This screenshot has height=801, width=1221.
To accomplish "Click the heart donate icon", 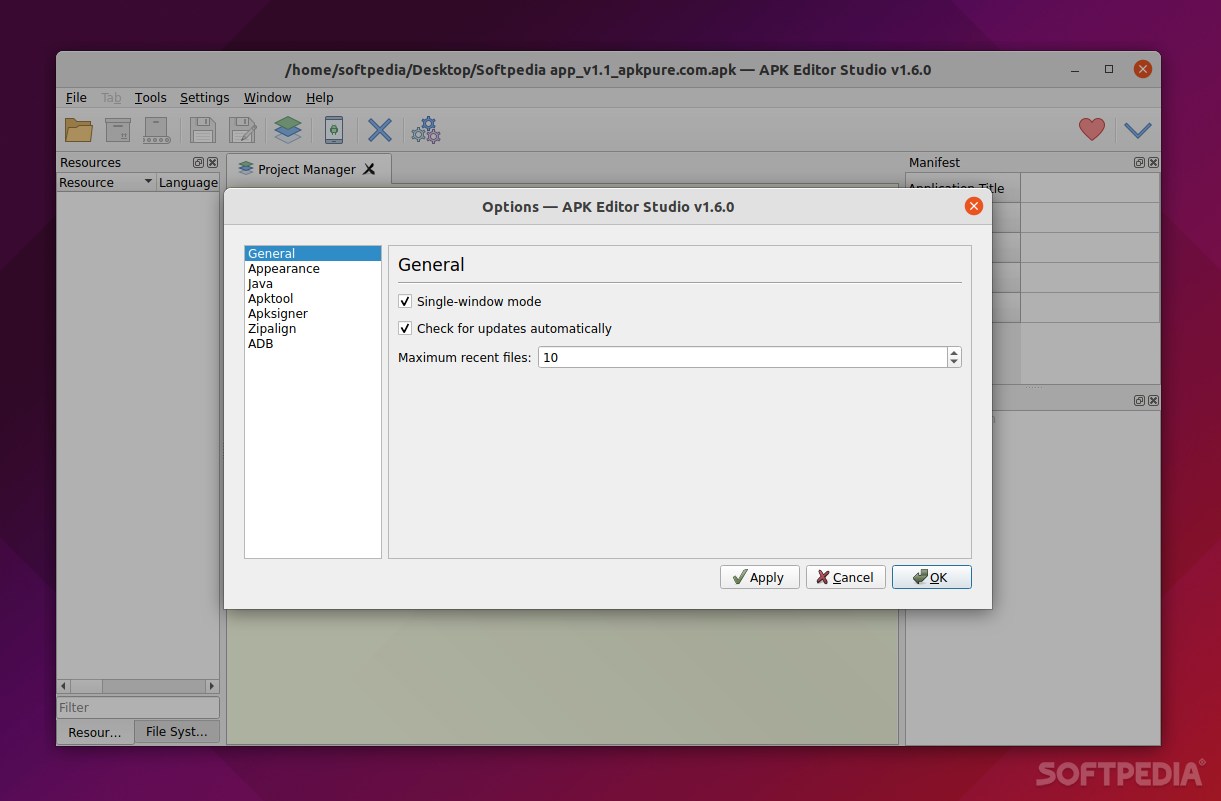I will point(1090,130).
